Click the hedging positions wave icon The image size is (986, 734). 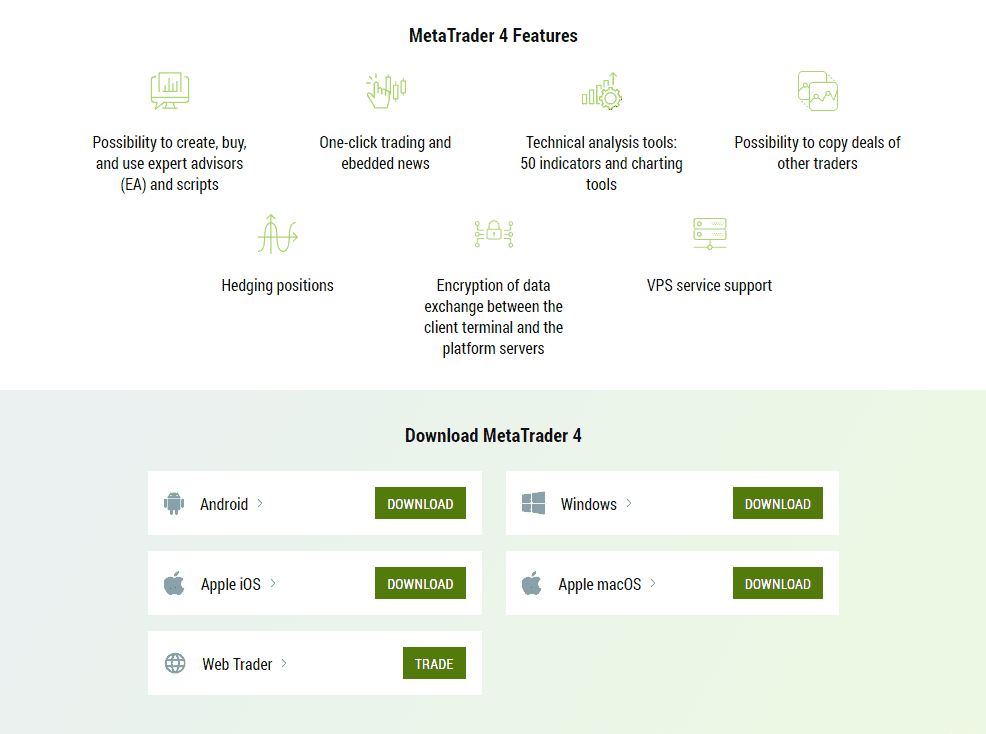(x=278, y=234)
